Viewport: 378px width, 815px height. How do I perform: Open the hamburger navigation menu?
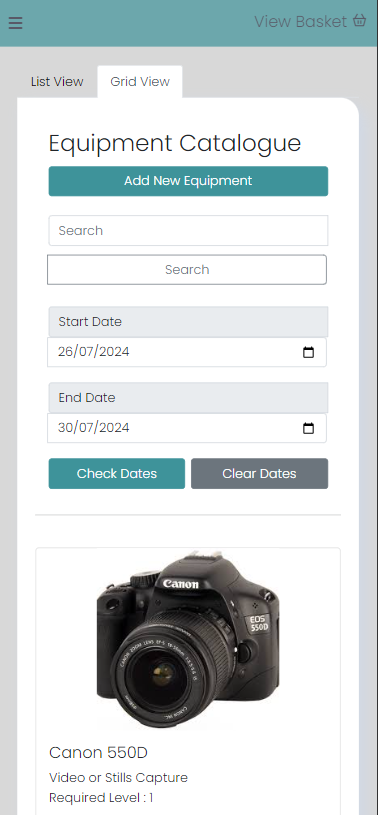pyautogui.click(x=15, y=23)
